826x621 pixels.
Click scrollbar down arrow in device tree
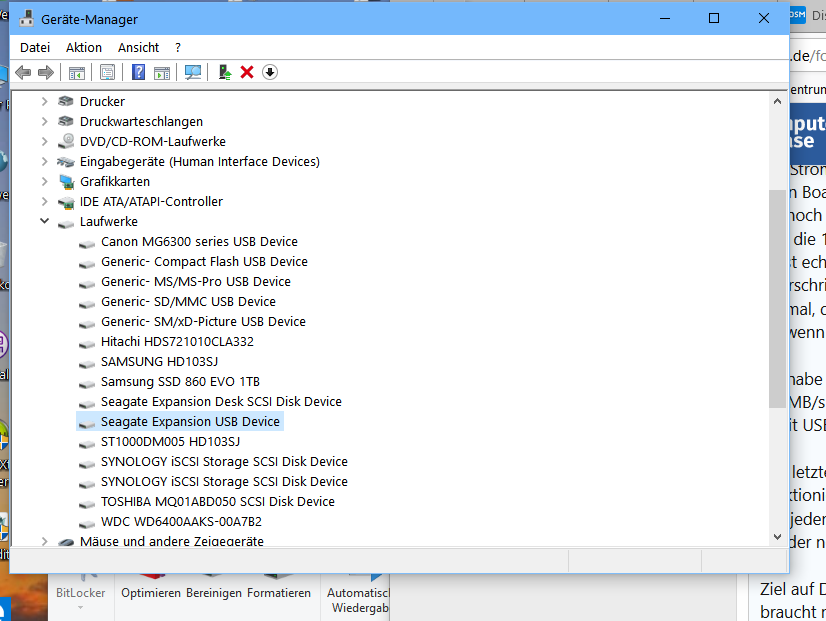click(x=778, y=537)
